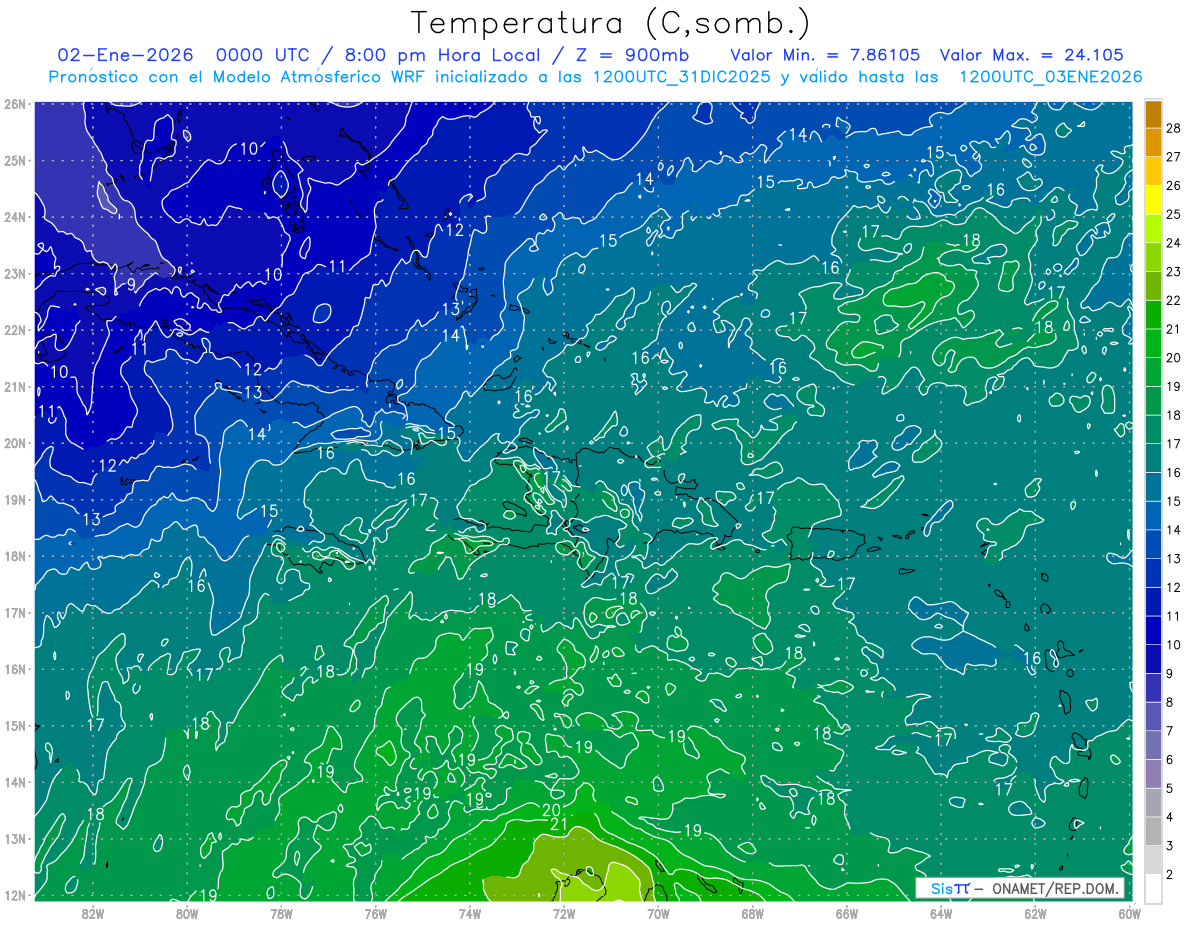Image resolution: width=1200 pixels, height=927 pixels.
Task: Click the "60W" longitude axis label
Action: click(1129, 912)
